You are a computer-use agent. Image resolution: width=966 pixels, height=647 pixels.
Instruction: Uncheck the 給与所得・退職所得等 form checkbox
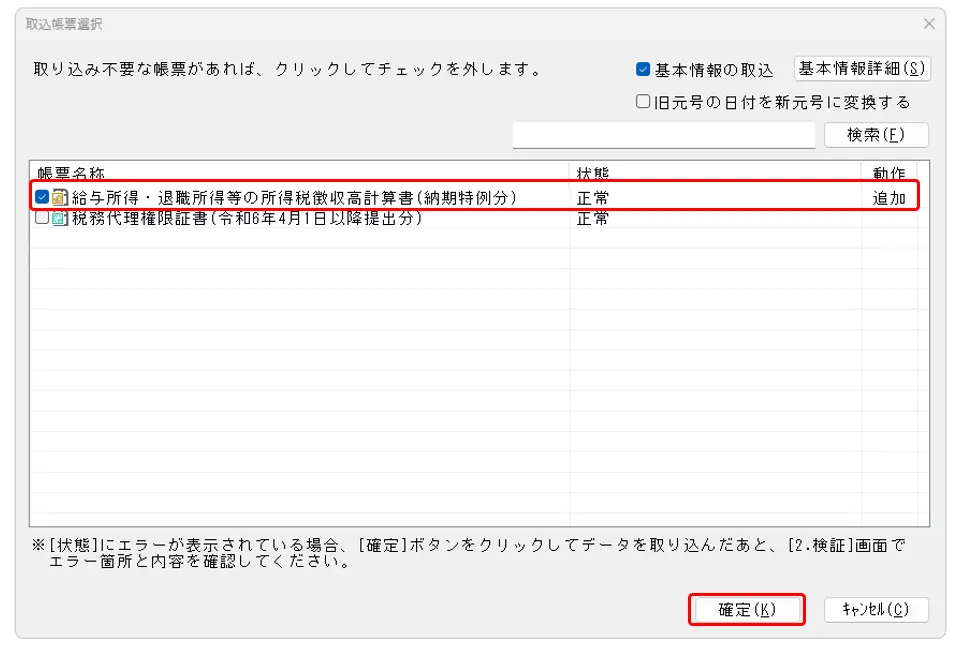point(42,197)
